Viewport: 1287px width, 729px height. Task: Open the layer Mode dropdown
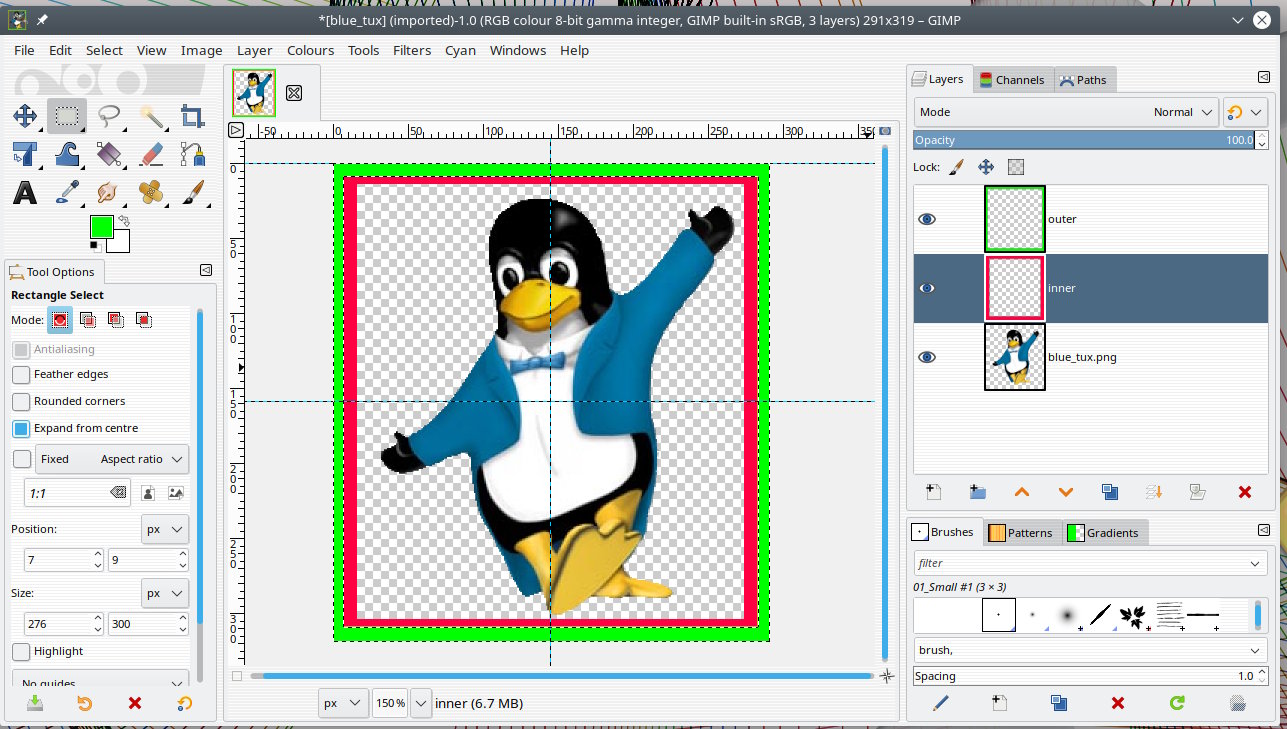pyautogui.click(x=1066, y=112)
